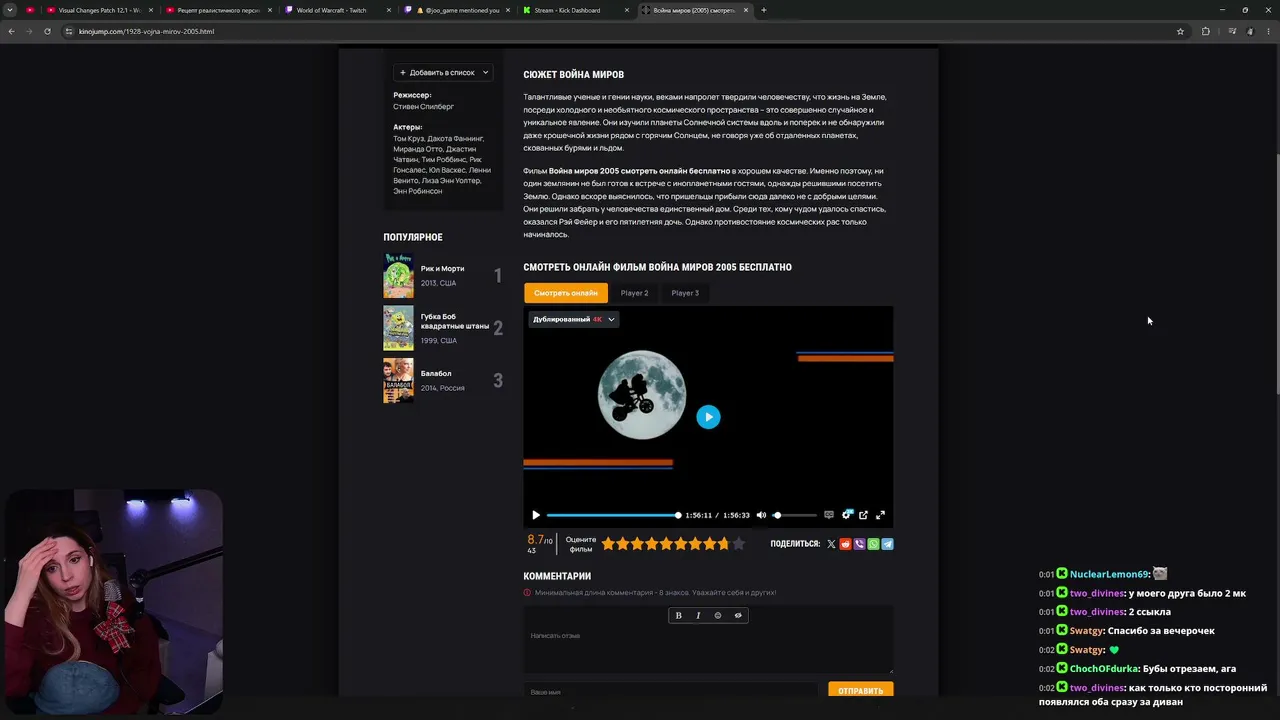
Task: Open the 'Балабол' popular link
Action: 436,373
